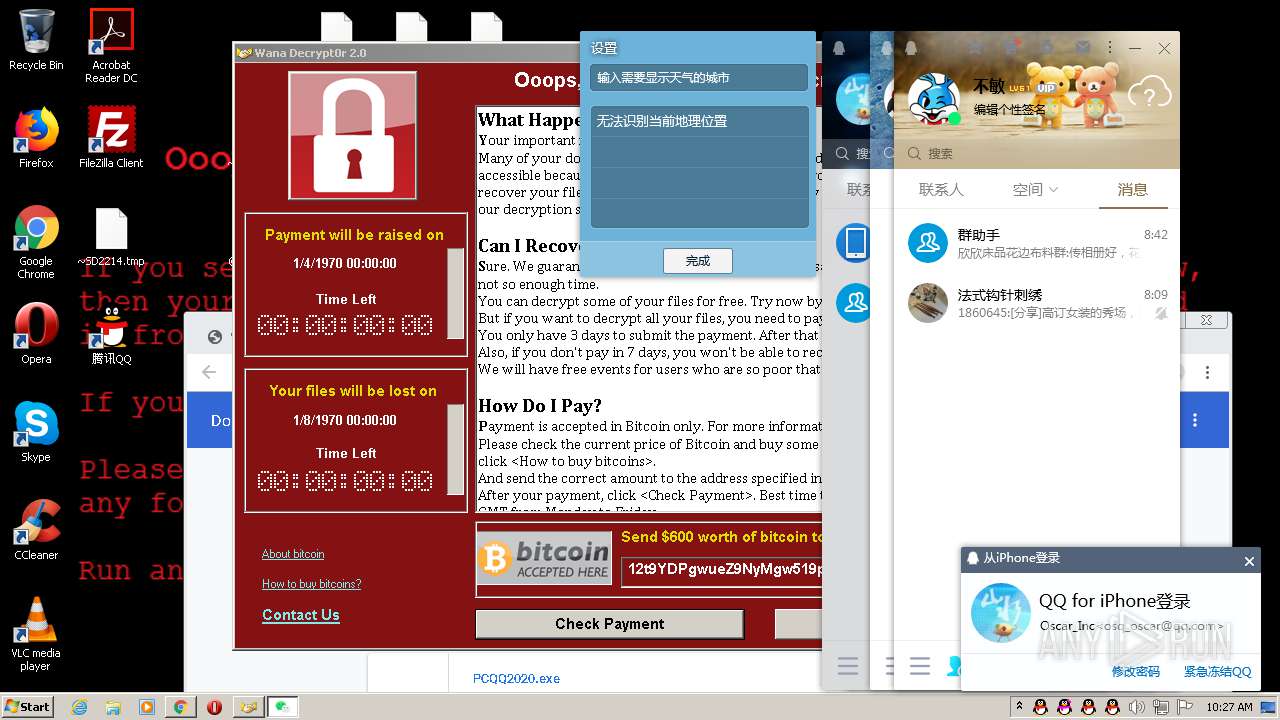This screenshot has height=720, width=1280.
Task: Open the Opera desktop shortcut
Action: tap(36, 333)
